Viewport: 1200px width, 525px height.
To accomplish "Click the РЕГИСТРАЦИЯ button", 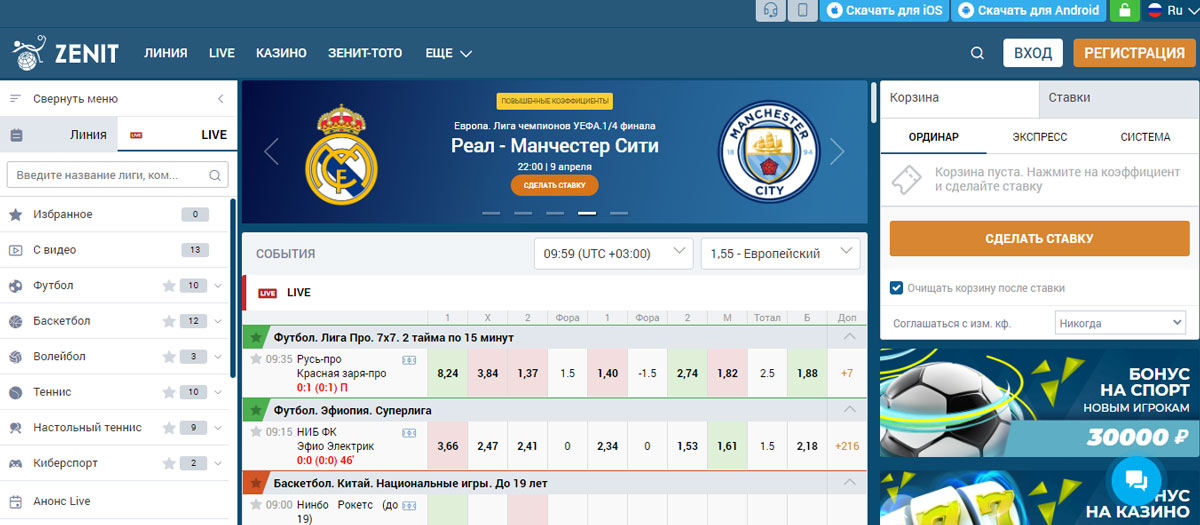I will pyautogui.click(x=1134, y=53).
